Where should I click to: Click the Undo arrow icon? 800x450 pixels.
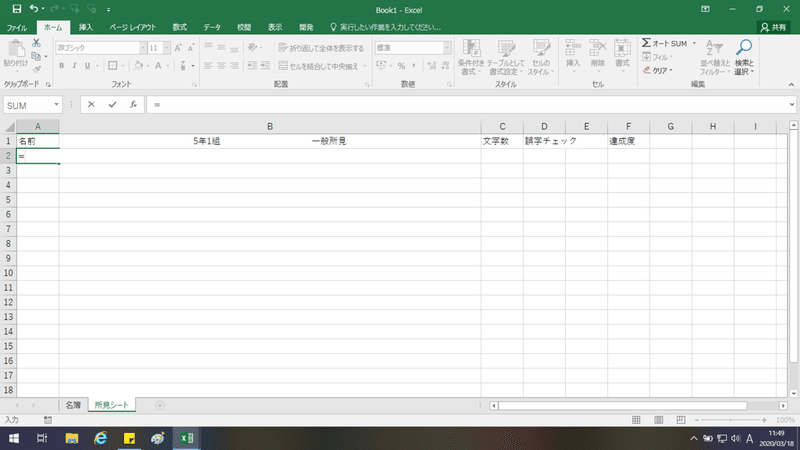point(34,9)
